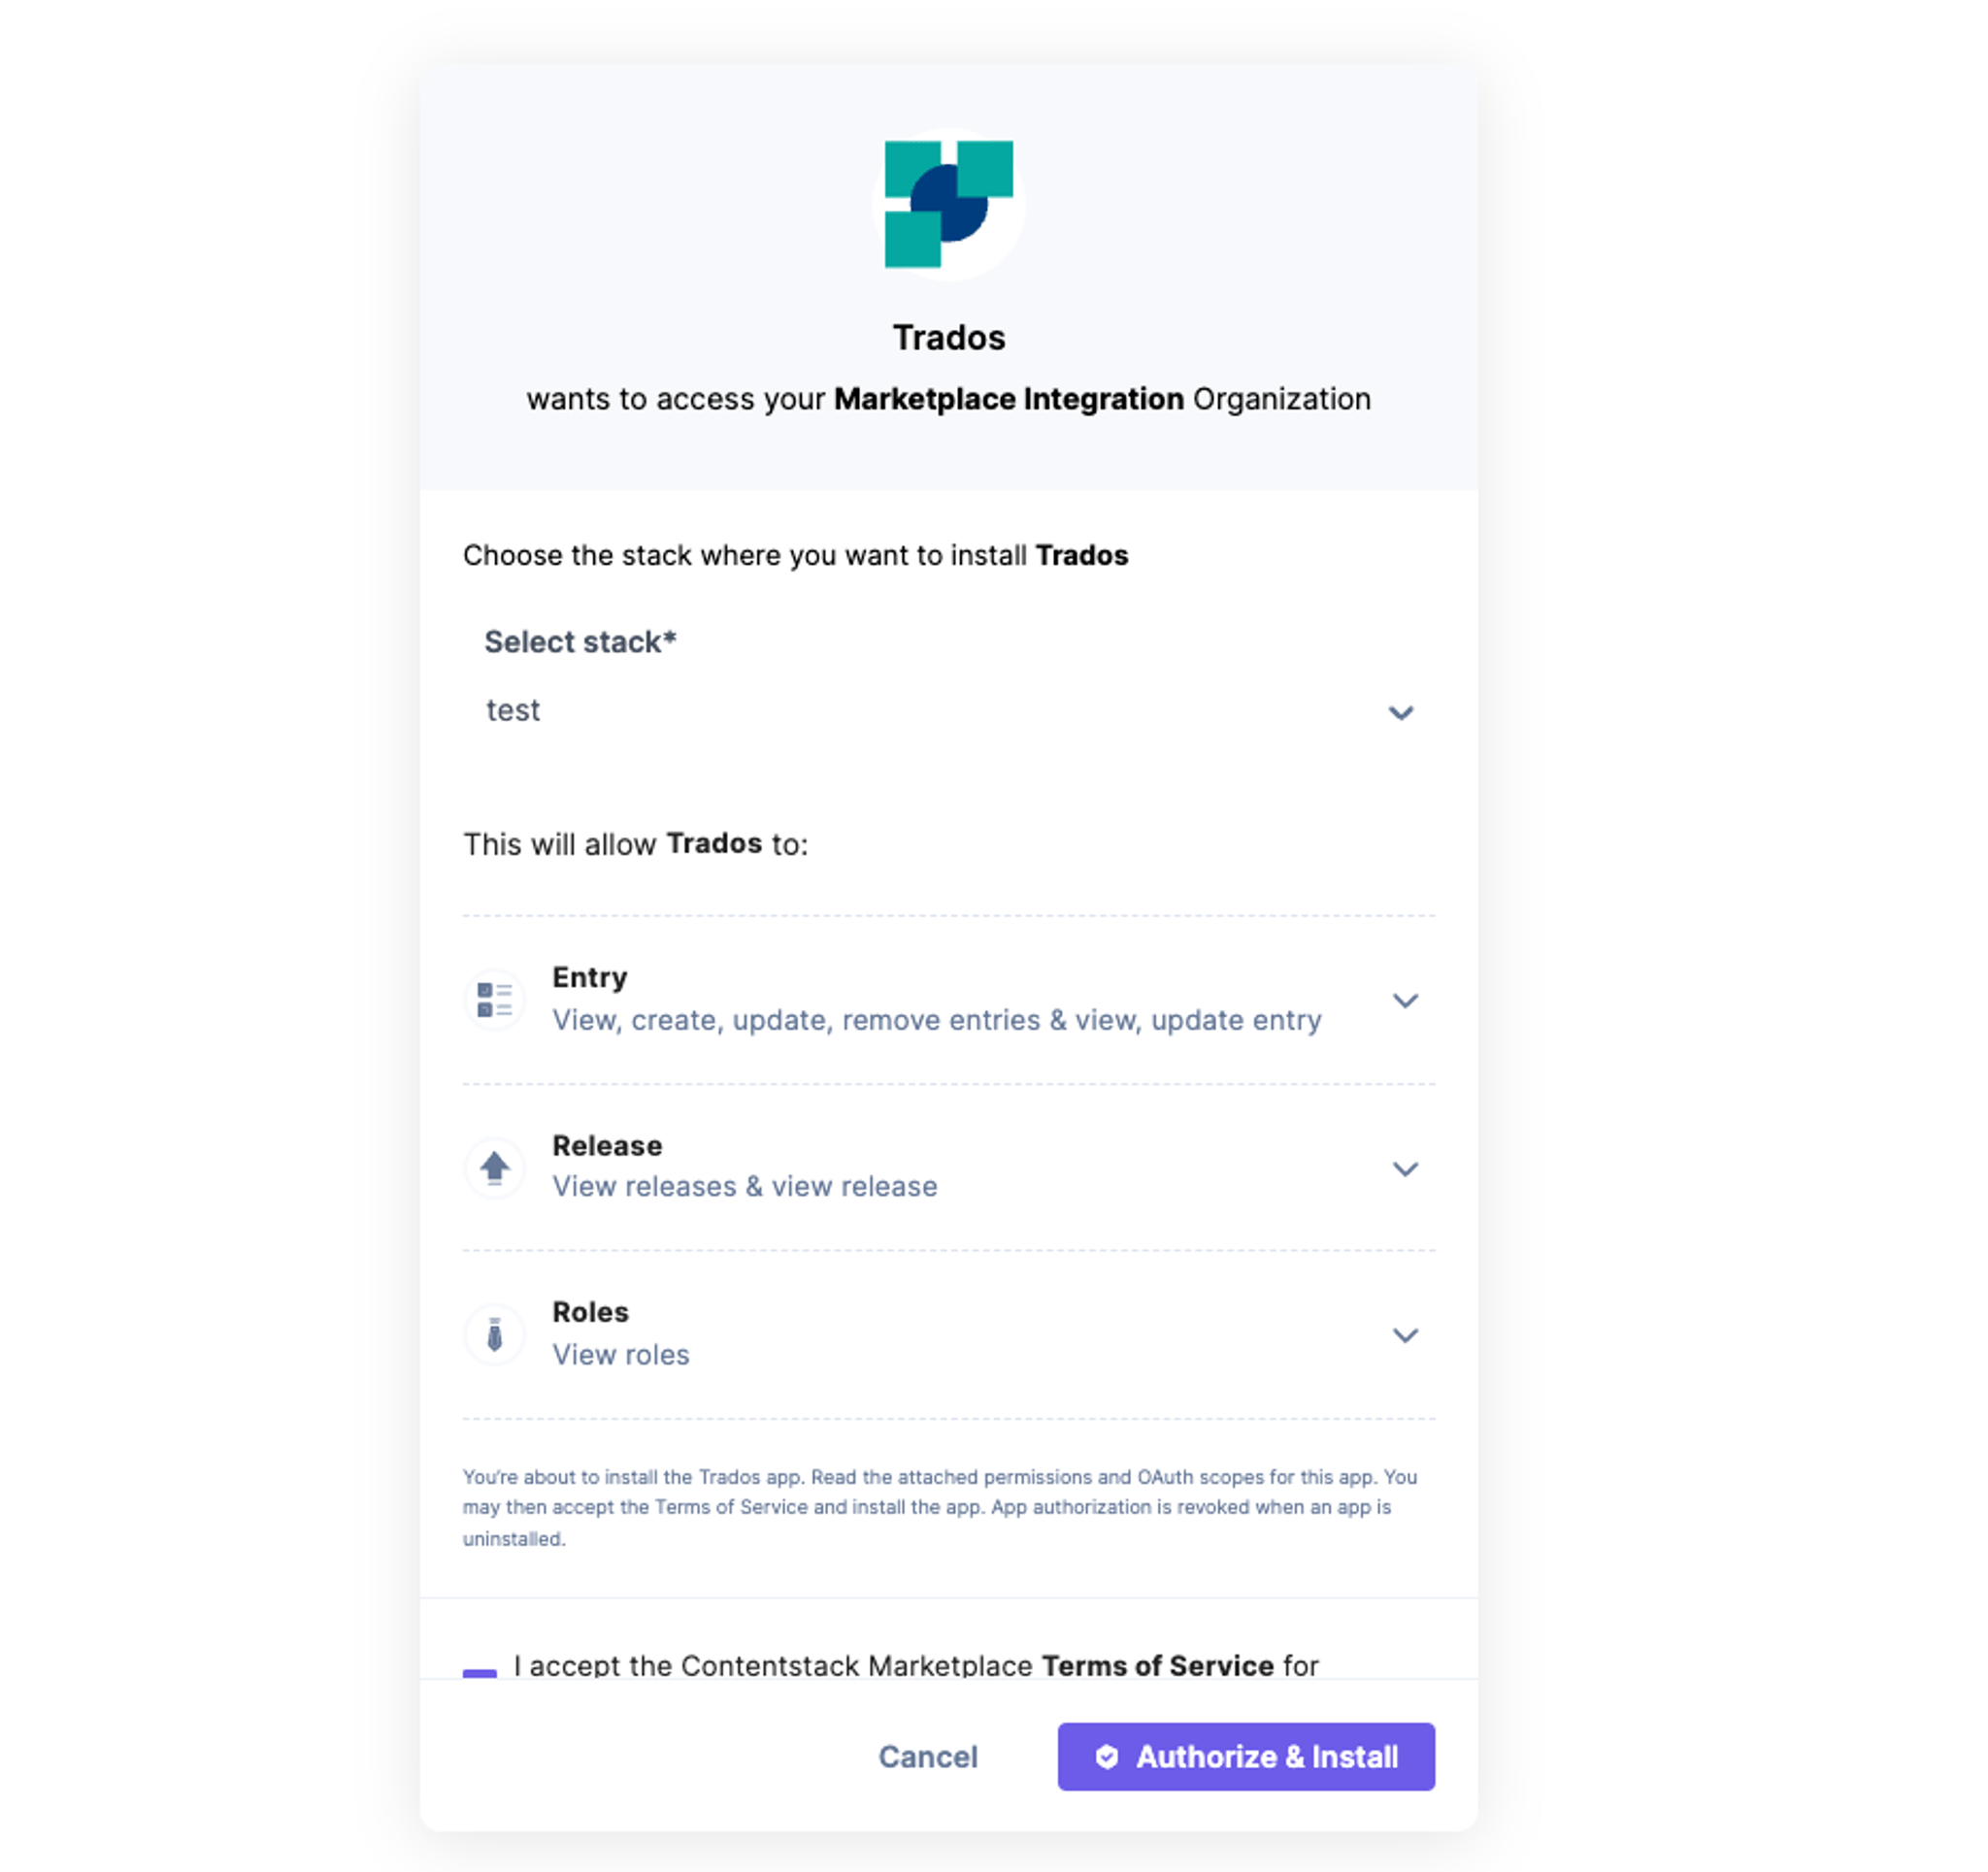Click the shield icon in Authorize button
This screenshot has width=1988, height=1872.
[1106, 1756]
